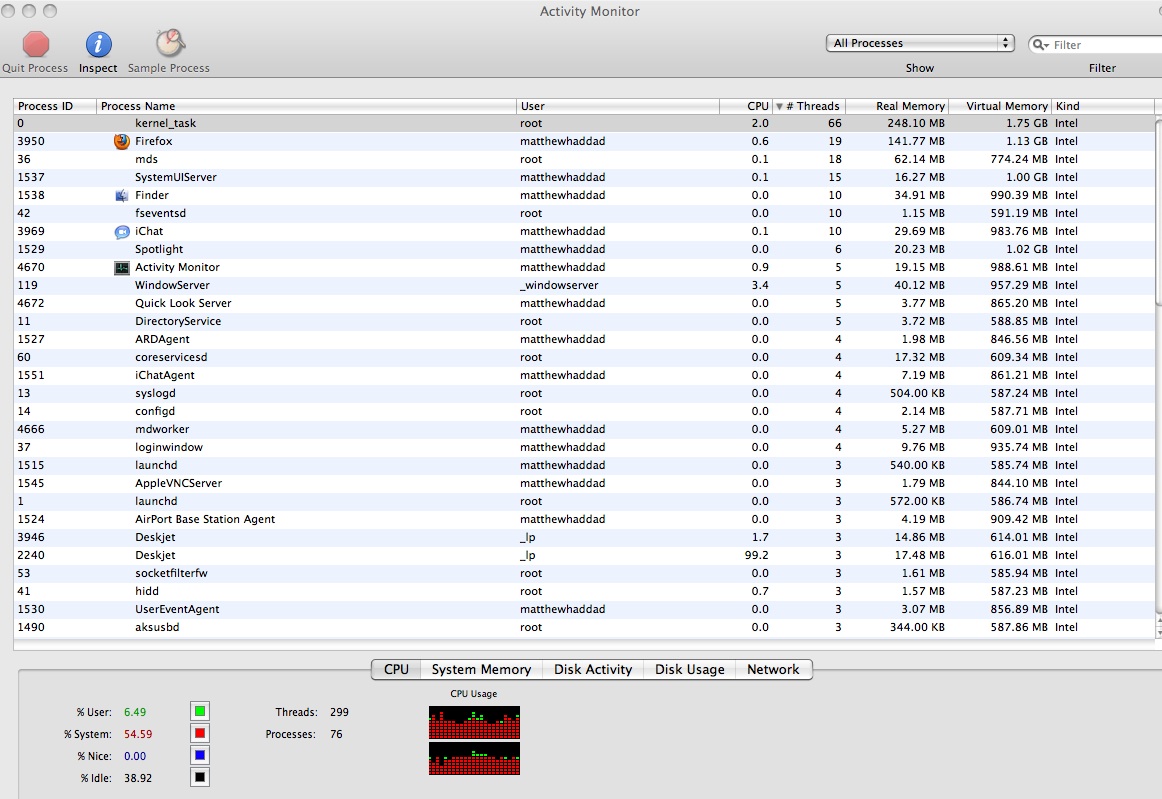Click the Processes count 76 value
1162x799 pixels.
pos(336,735)
